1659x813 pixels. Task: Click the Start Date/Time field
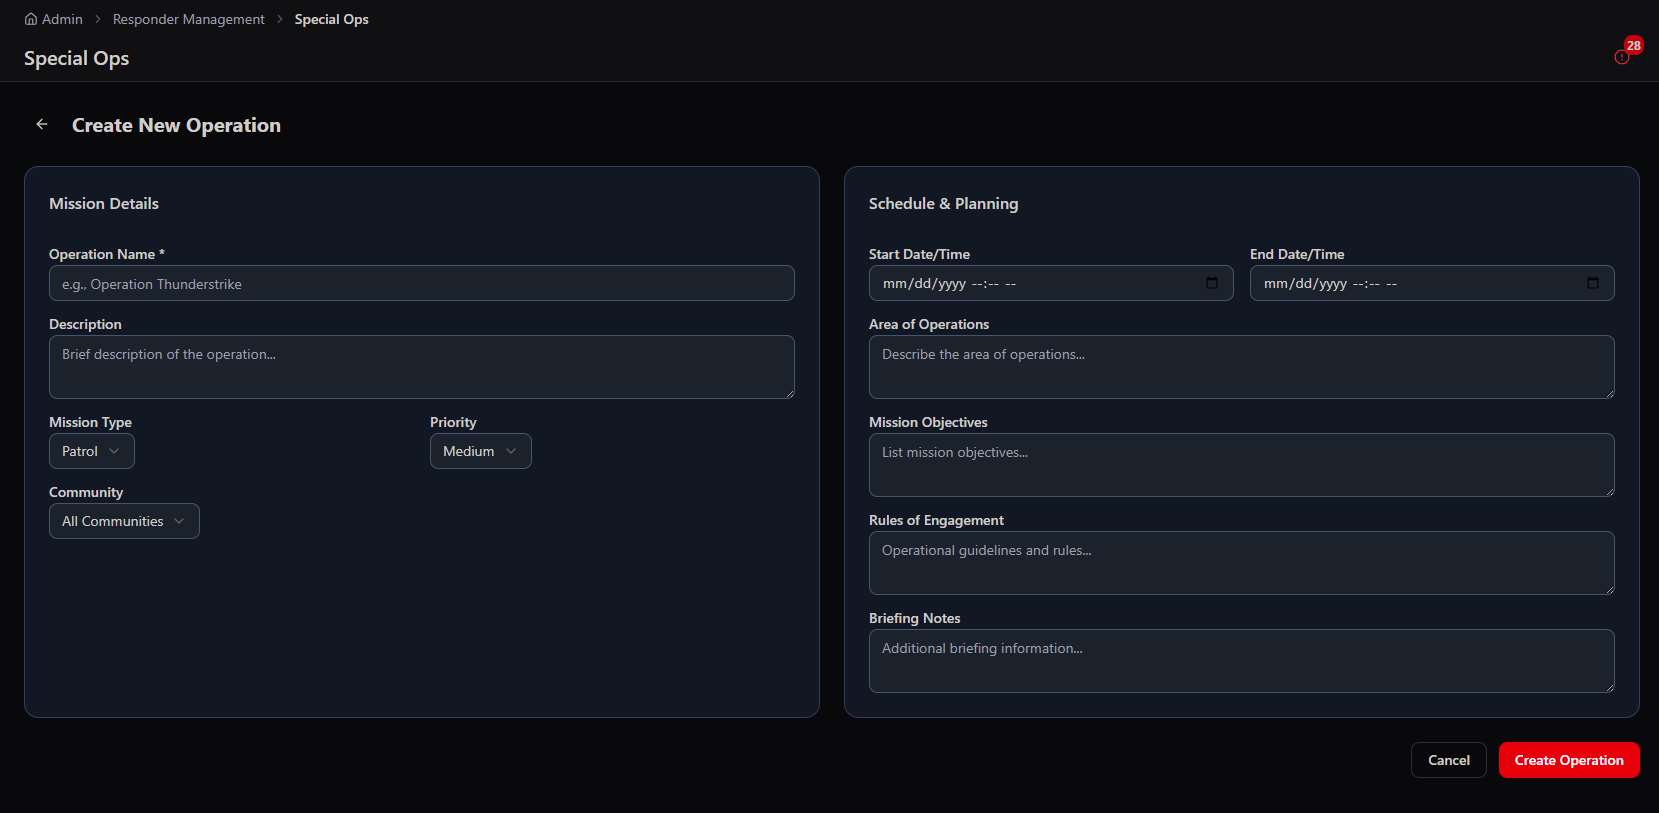click(x=1051, y=283)
